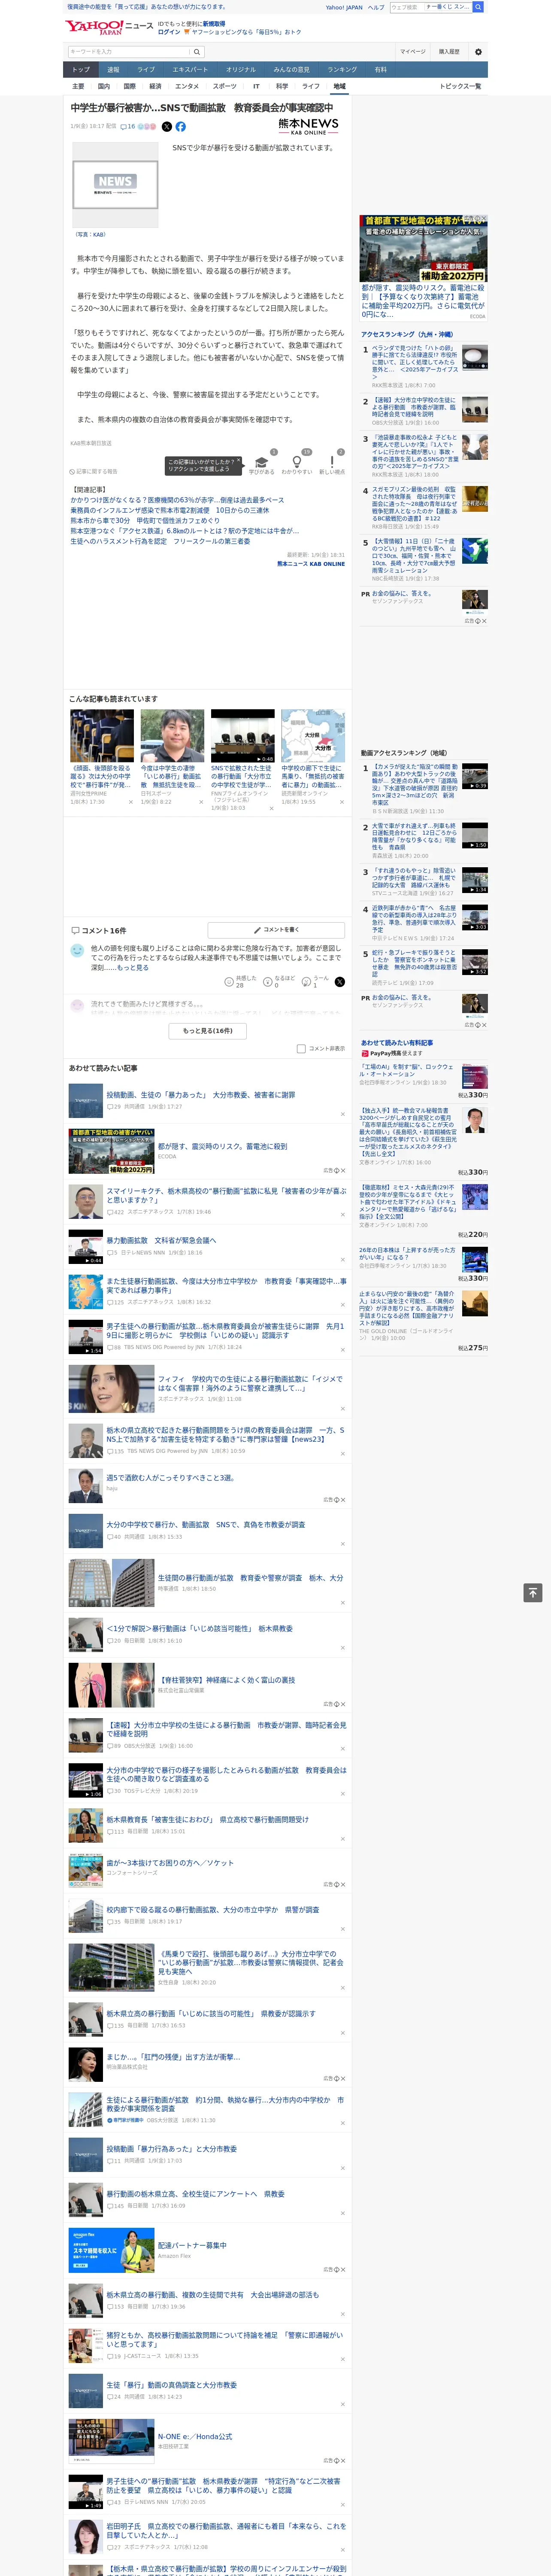Open the 速報 navigation tab
This screenshot has width=551, height=2576.
113,69
